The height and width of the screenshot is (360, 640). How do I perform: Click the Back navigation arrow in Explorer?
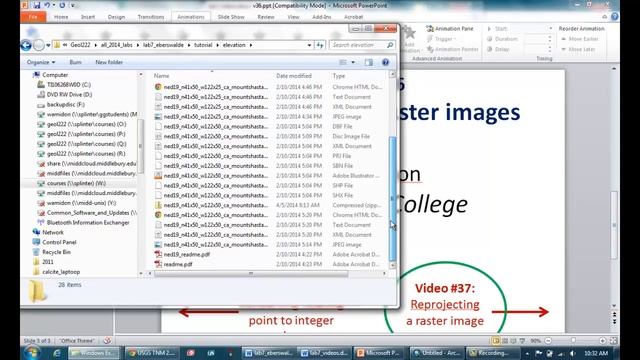26,45
